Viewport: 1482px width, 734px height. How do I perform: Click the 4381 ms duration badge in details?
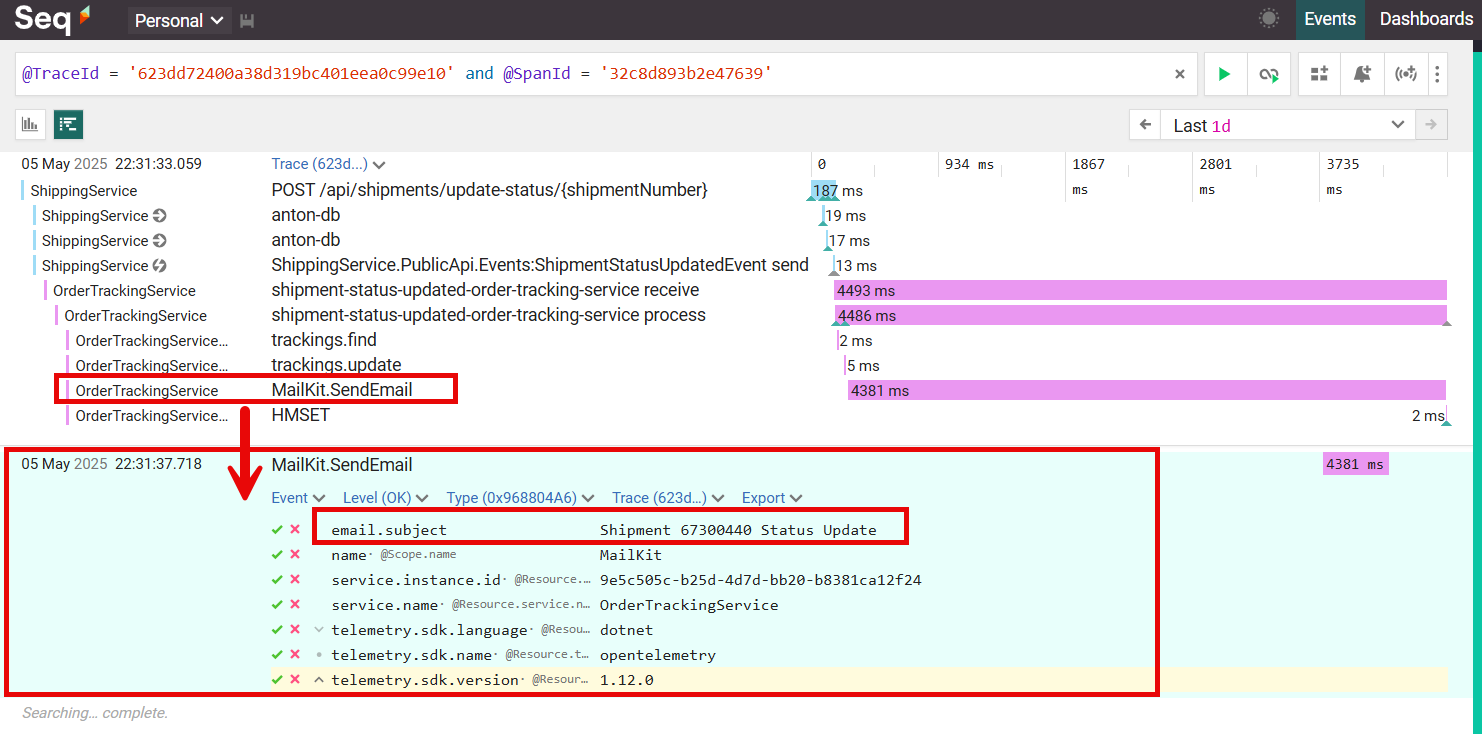click(x=1356, y=464)
